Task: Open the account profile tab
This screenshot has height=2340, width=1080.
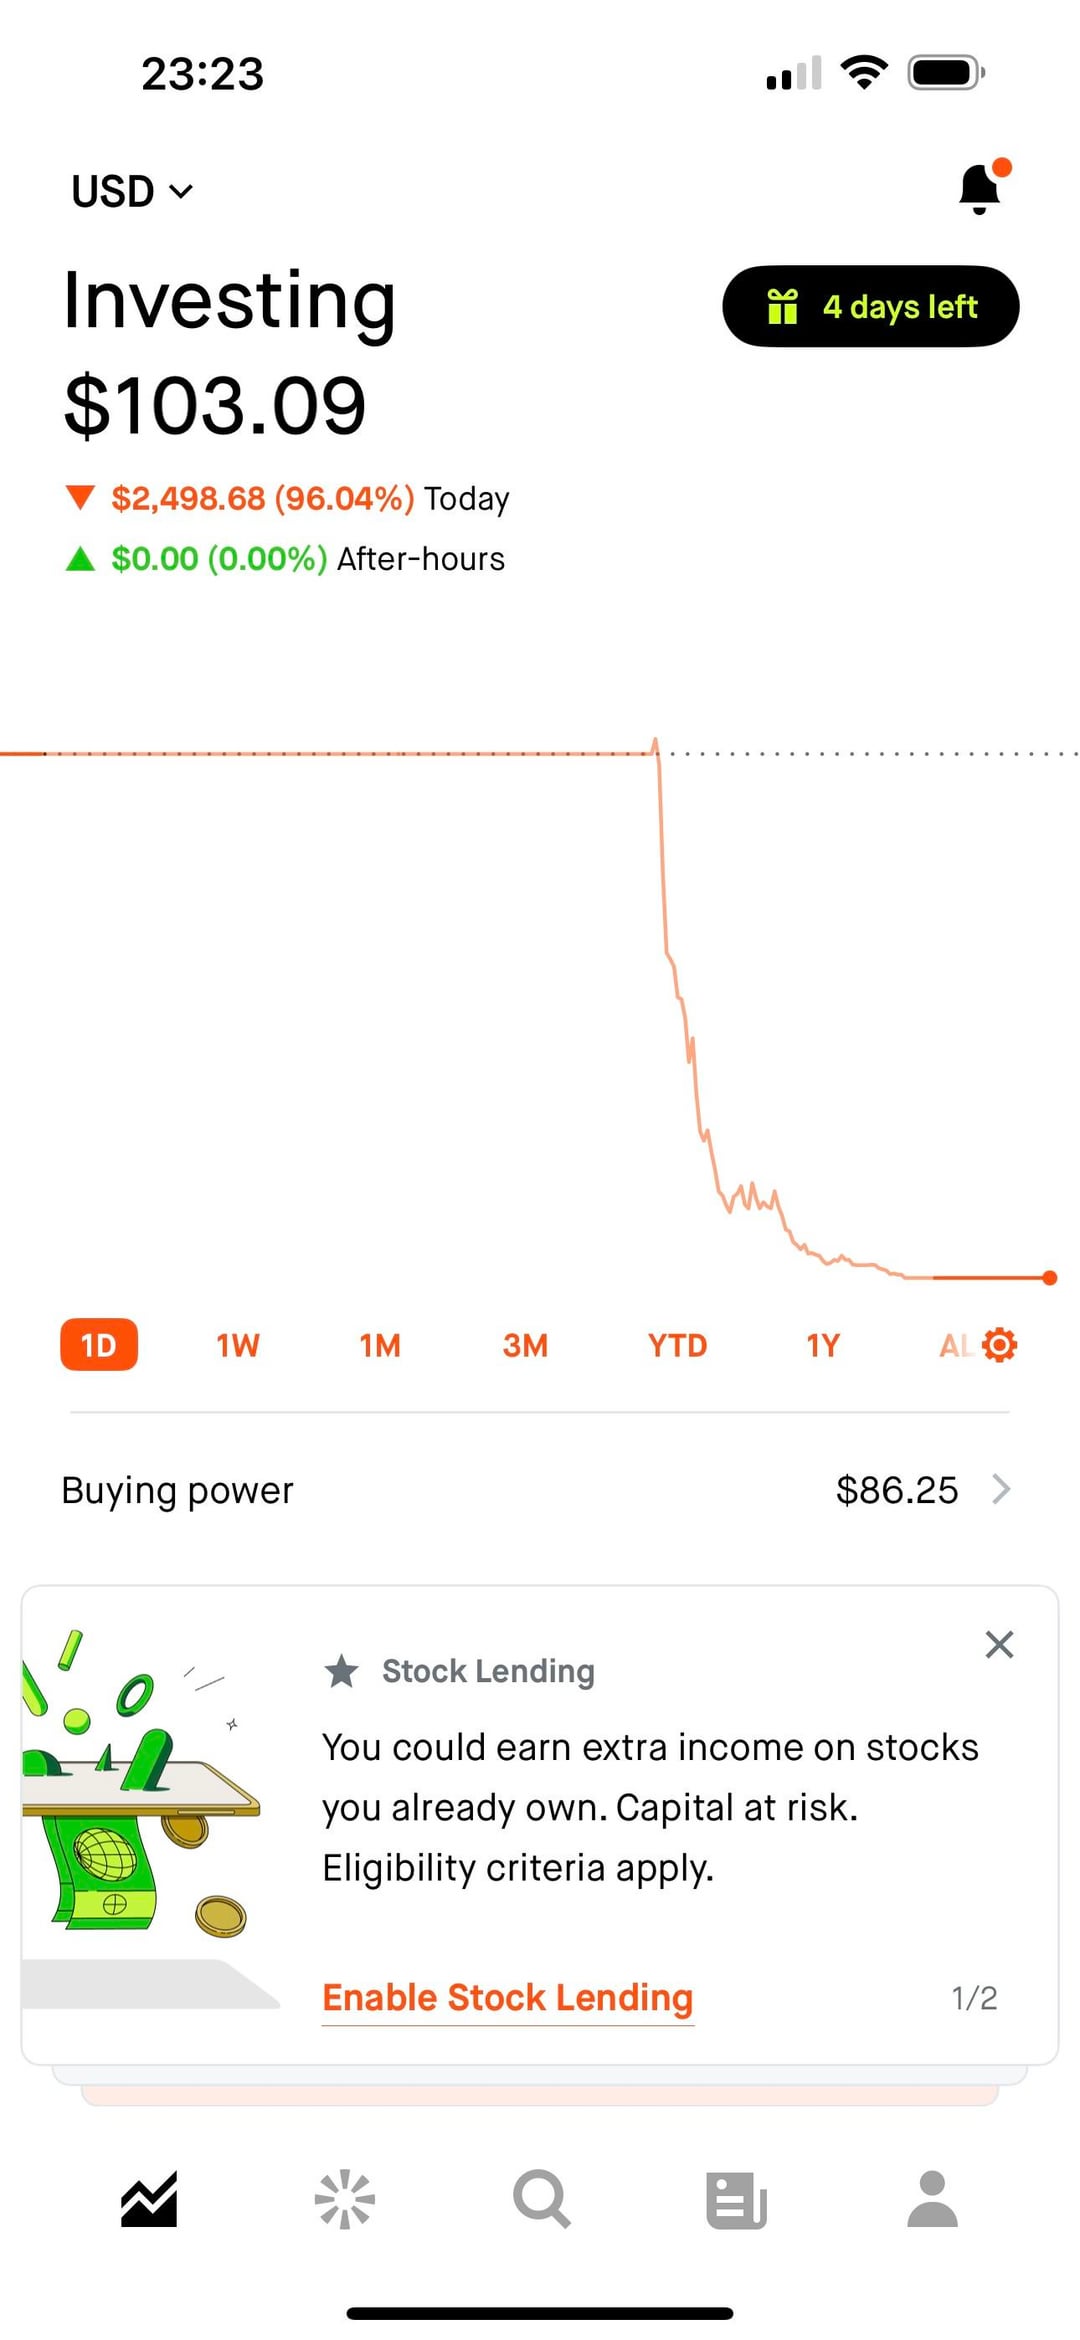Action: coord(932,2200)
